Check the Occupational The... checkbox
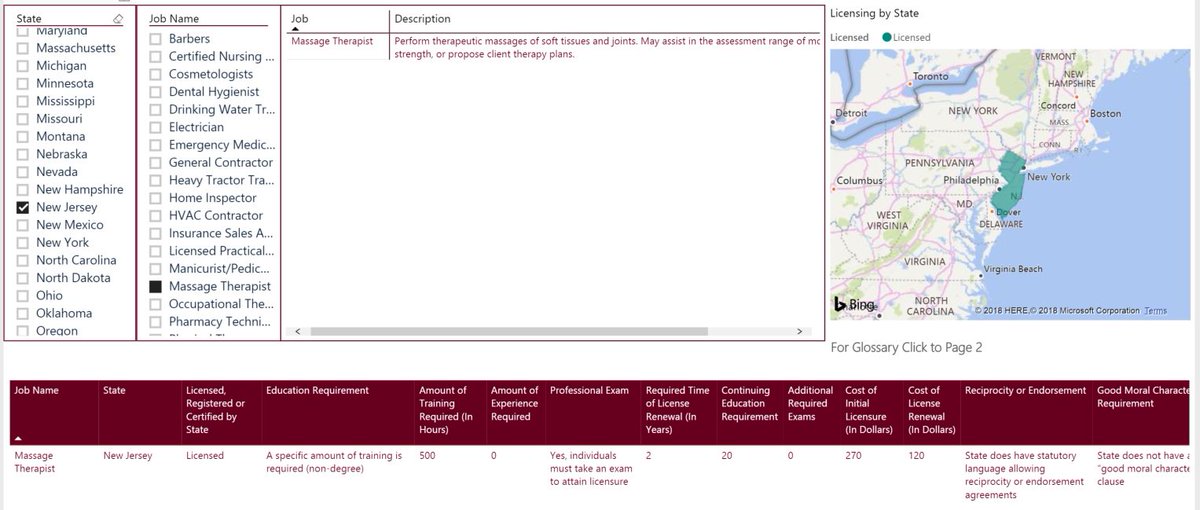 (x=155, y=304)
